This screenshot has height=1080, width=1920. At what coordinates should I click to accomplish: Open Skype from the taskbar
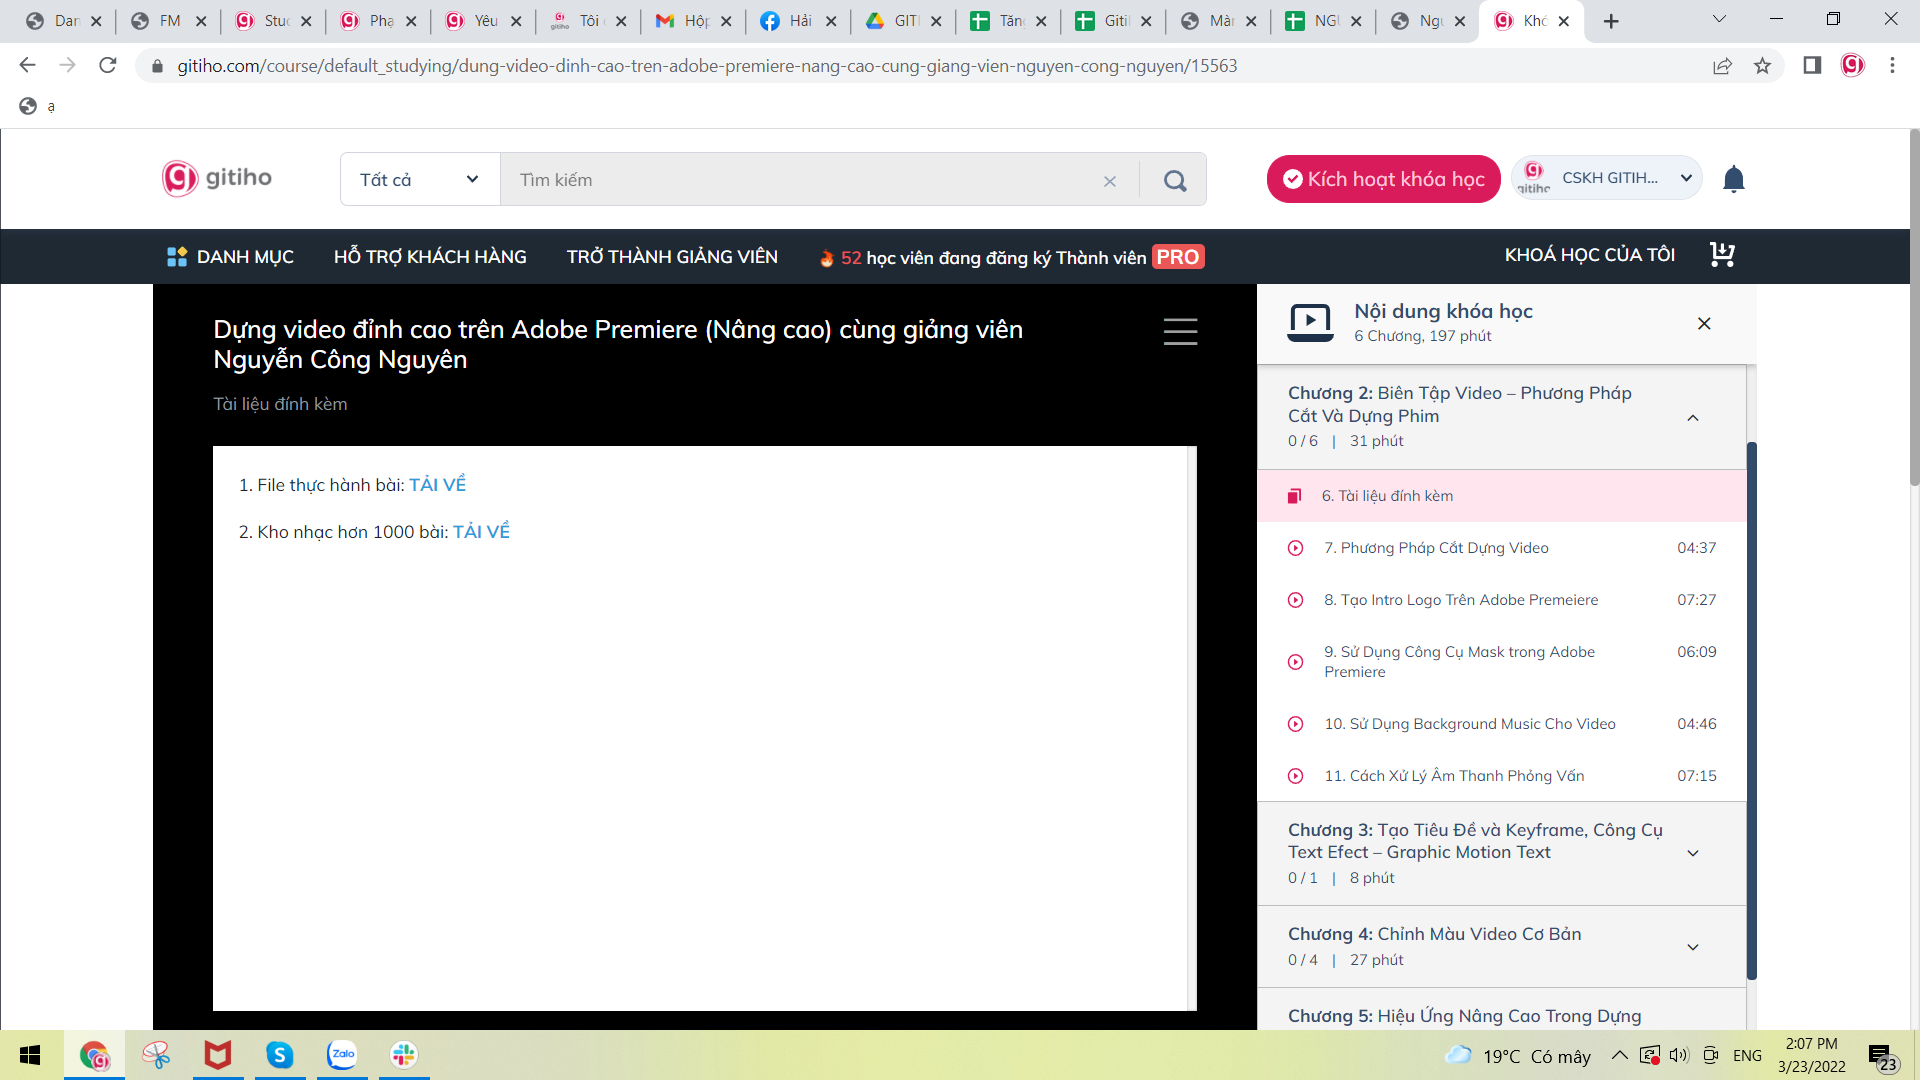click(x=280, y=1055)
